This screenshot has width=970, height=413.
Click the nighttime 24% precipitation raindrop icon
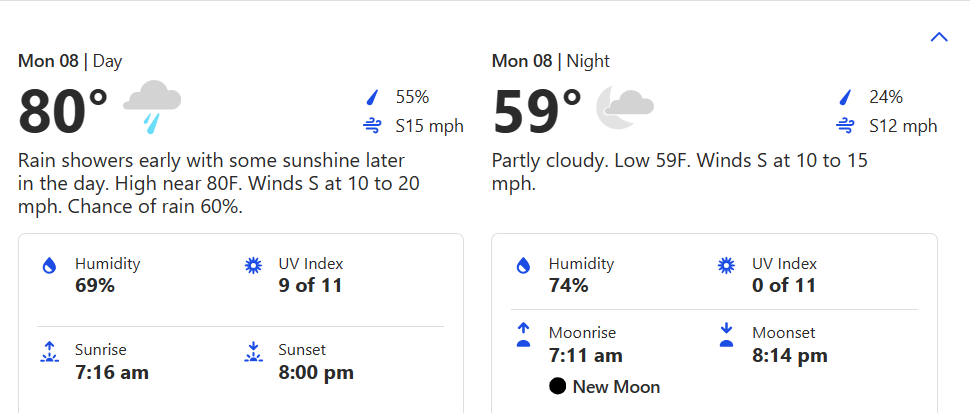pyautogui.click(x=846, y=97)
